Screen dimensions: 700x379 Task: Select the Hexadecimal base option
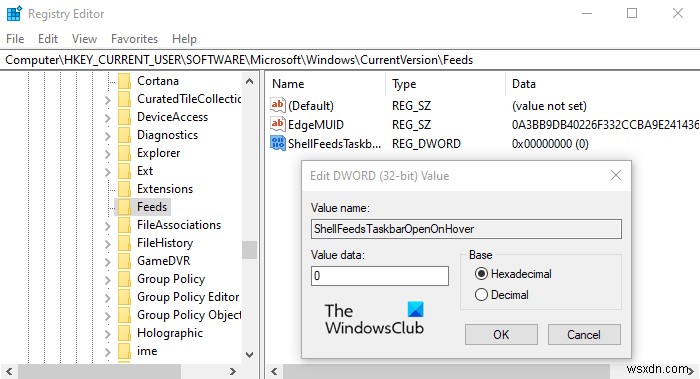pyautogui.click(x=481, y=274)
